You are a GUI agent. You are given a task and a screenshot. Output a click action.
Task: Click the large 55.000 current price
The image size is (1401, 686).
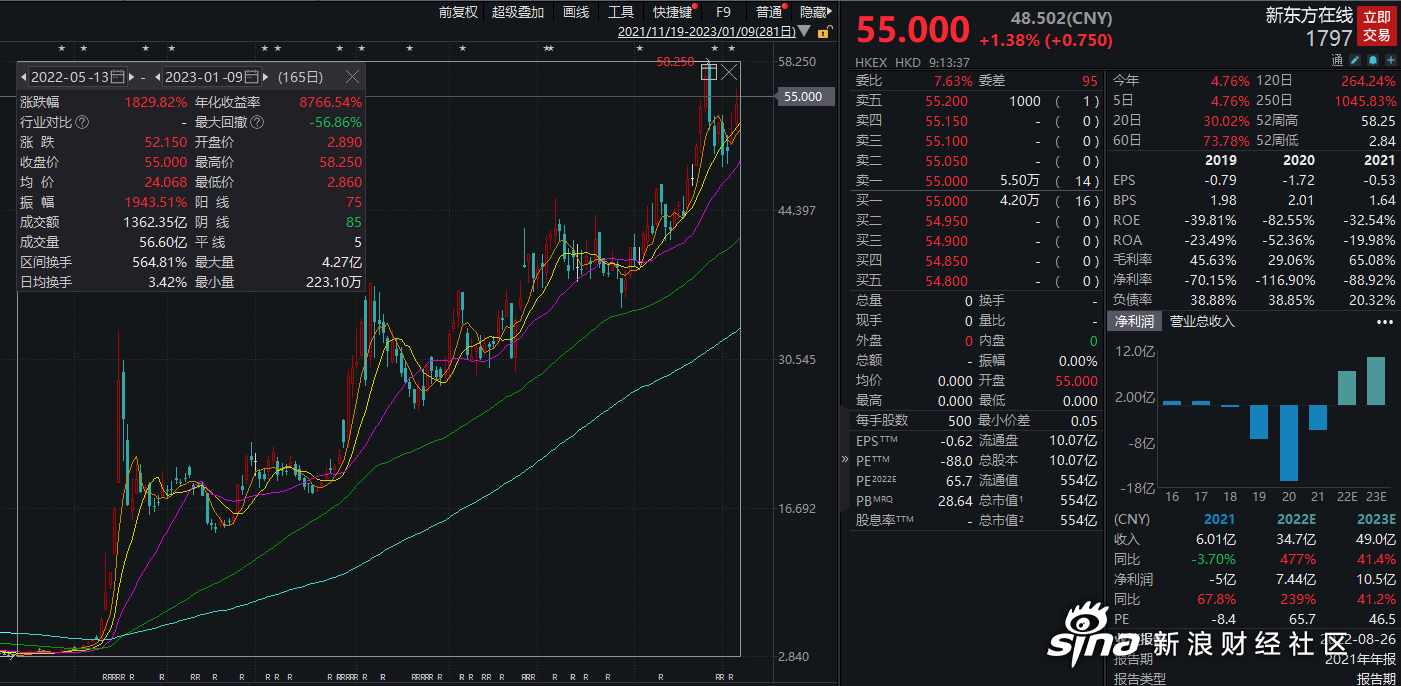click(x=913, y=30)
